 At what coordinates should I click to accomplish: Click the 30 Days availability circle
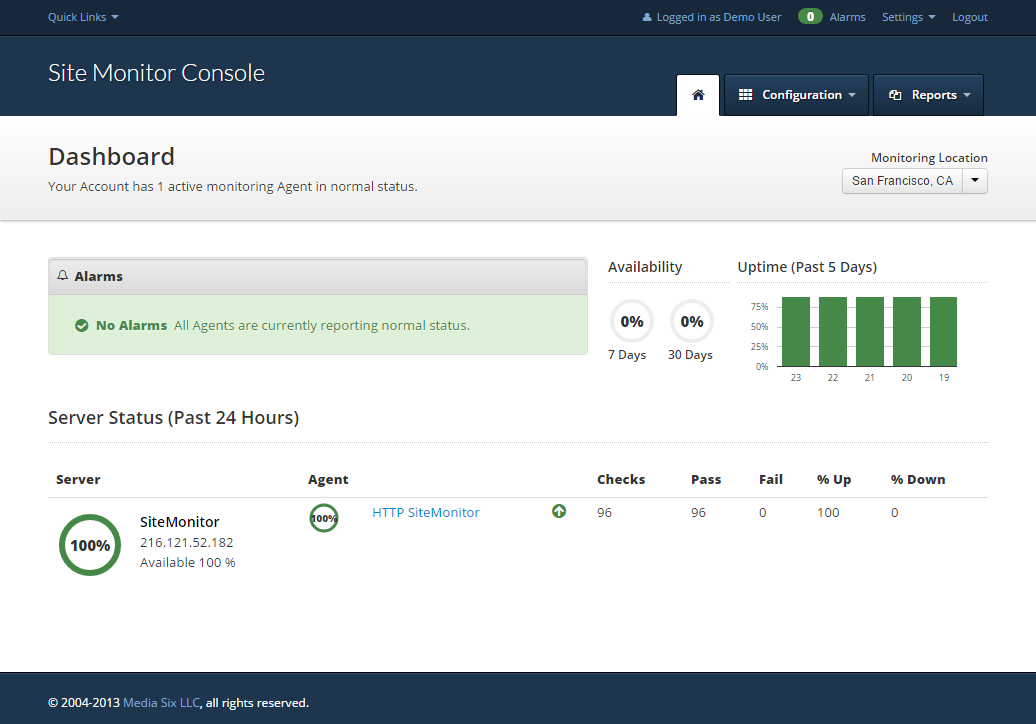coord(691,322)
